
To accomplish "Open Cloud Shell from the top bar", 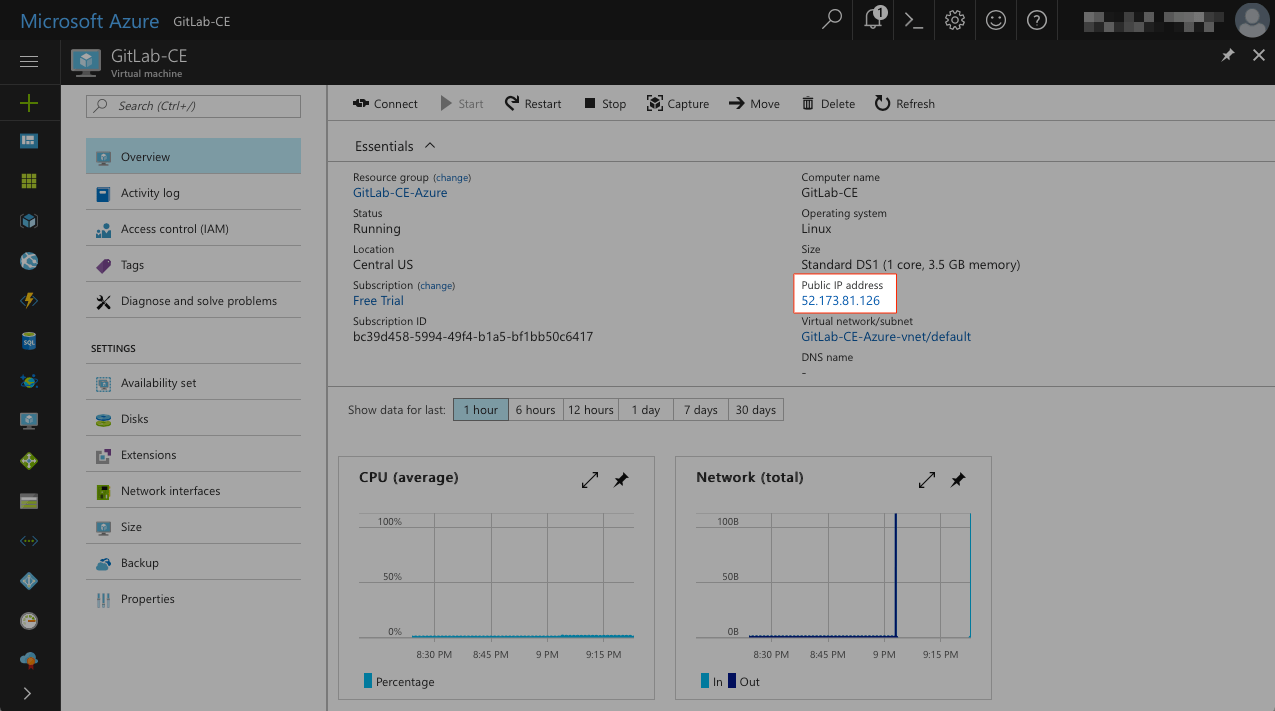I will click(x=912, y=20).
